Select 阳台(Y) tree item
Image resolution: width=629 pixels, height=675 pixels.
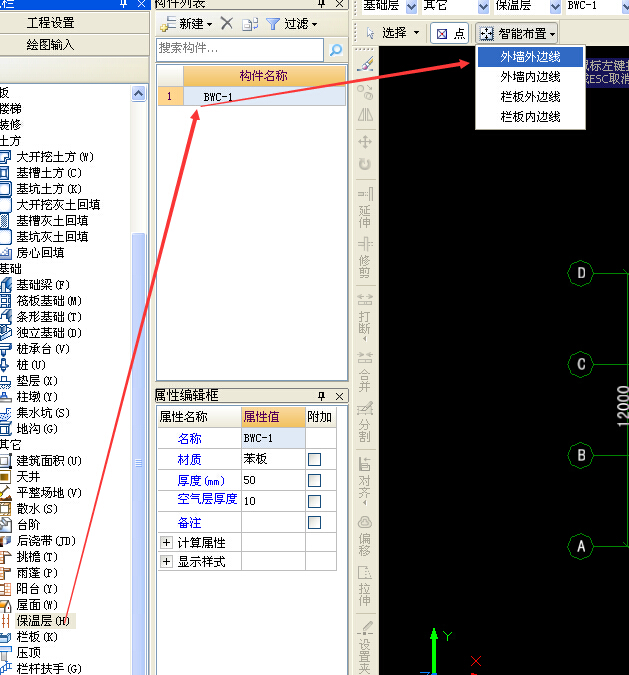point(37,588)
